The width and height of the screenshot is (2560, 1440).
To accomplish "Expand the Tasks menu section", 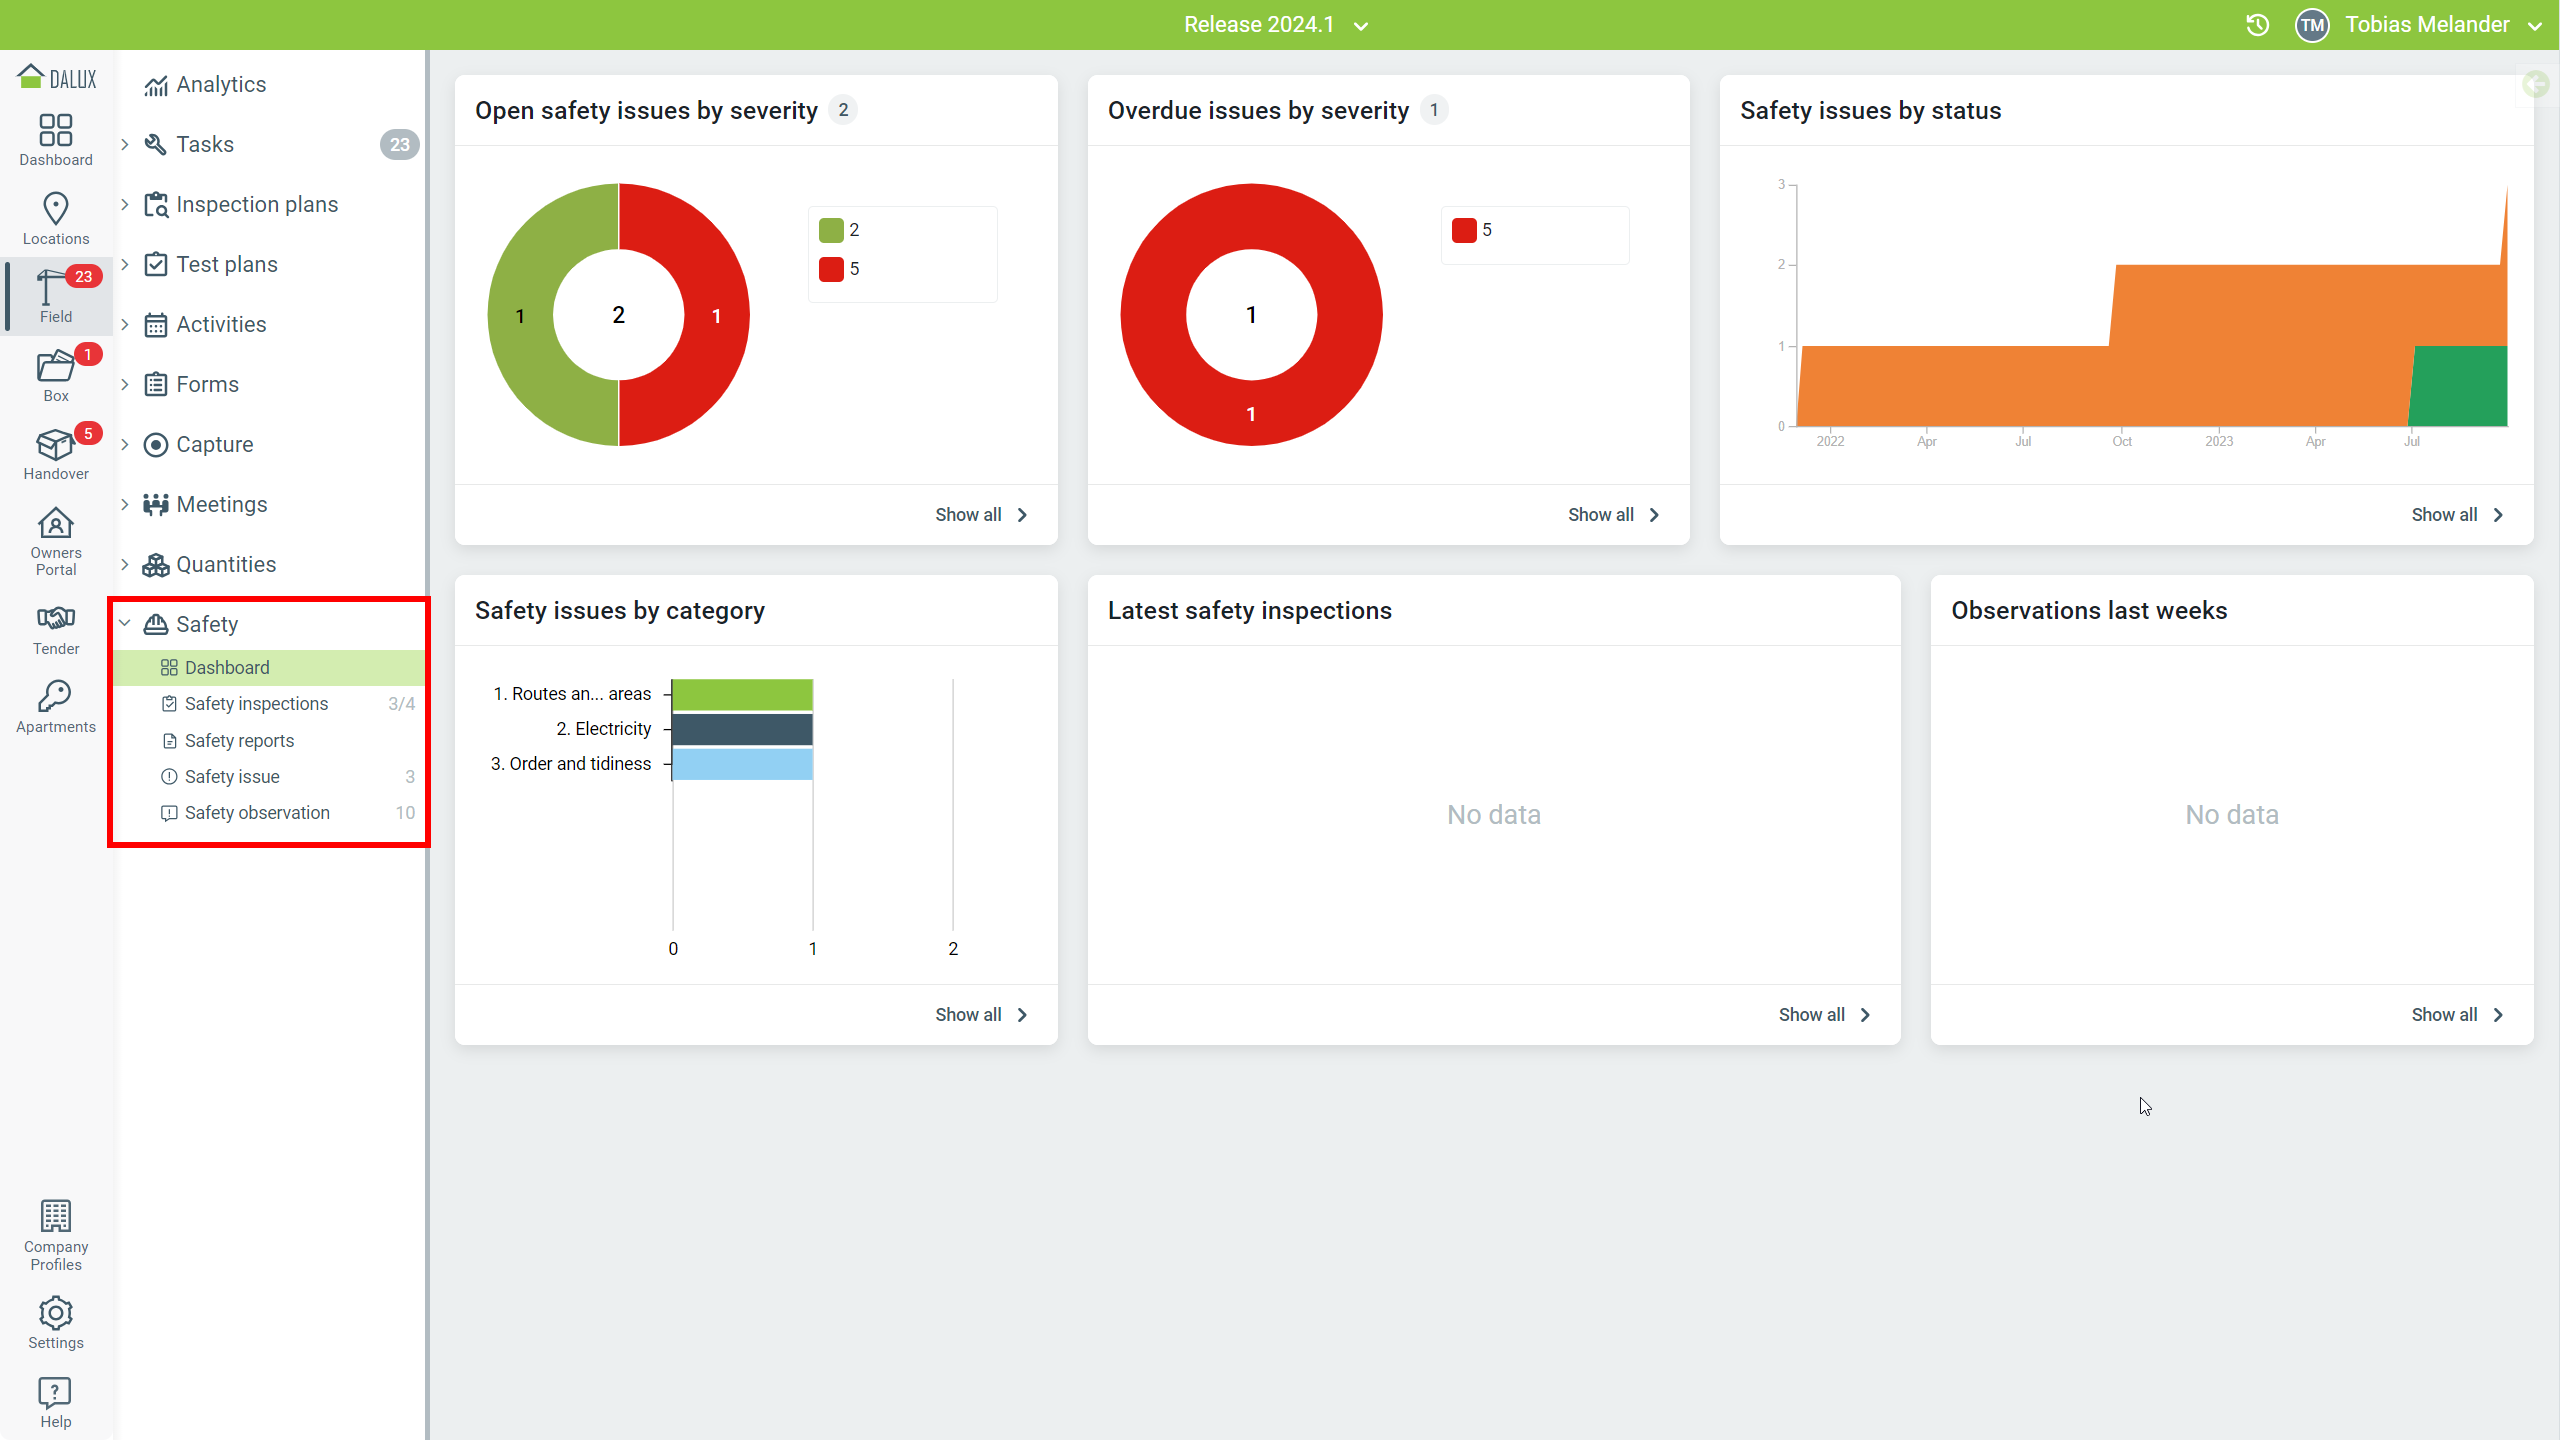I will 125,144.
